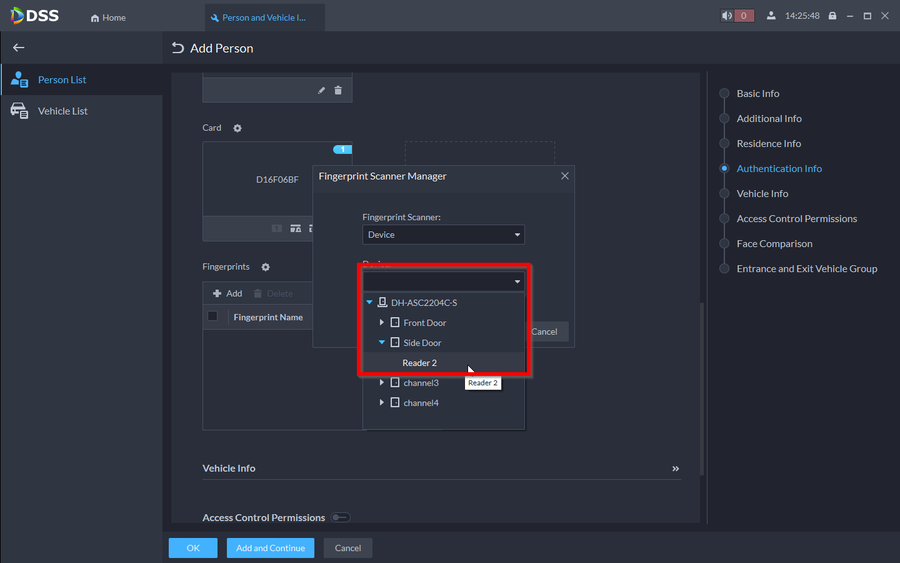Jump to Entrance and Exit Vehicle Group
This screenshot has height=563, width=900.
tap(806, 269)
